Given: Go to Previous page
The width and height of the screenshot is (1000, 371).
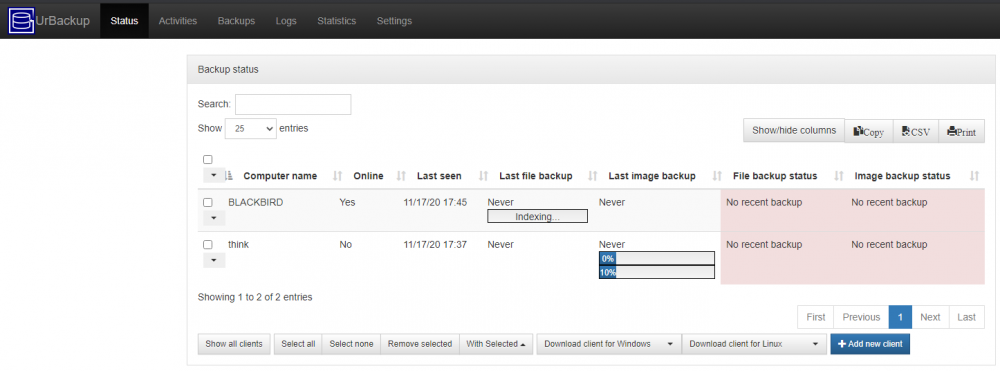Looking at the screenshot, I should [x=862, y=317].
